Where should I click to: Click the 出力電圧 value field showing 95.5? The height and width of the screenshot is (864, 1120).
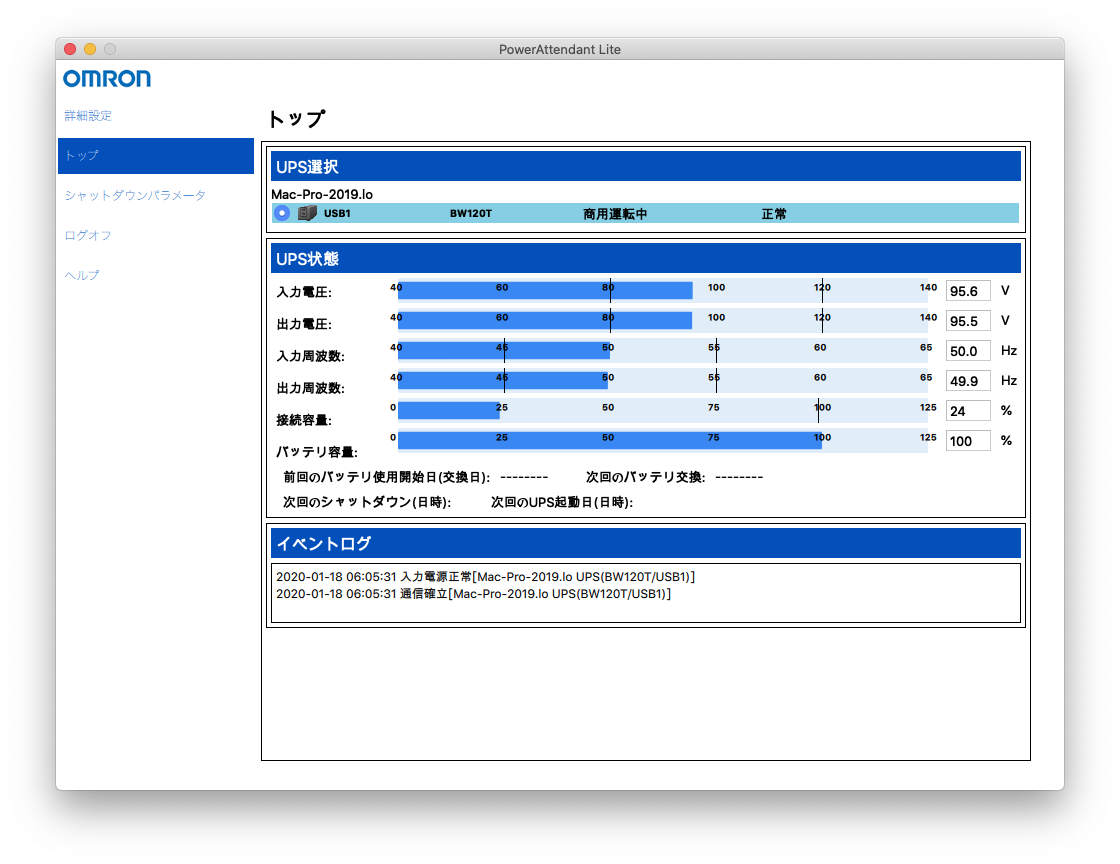point(967,321)
